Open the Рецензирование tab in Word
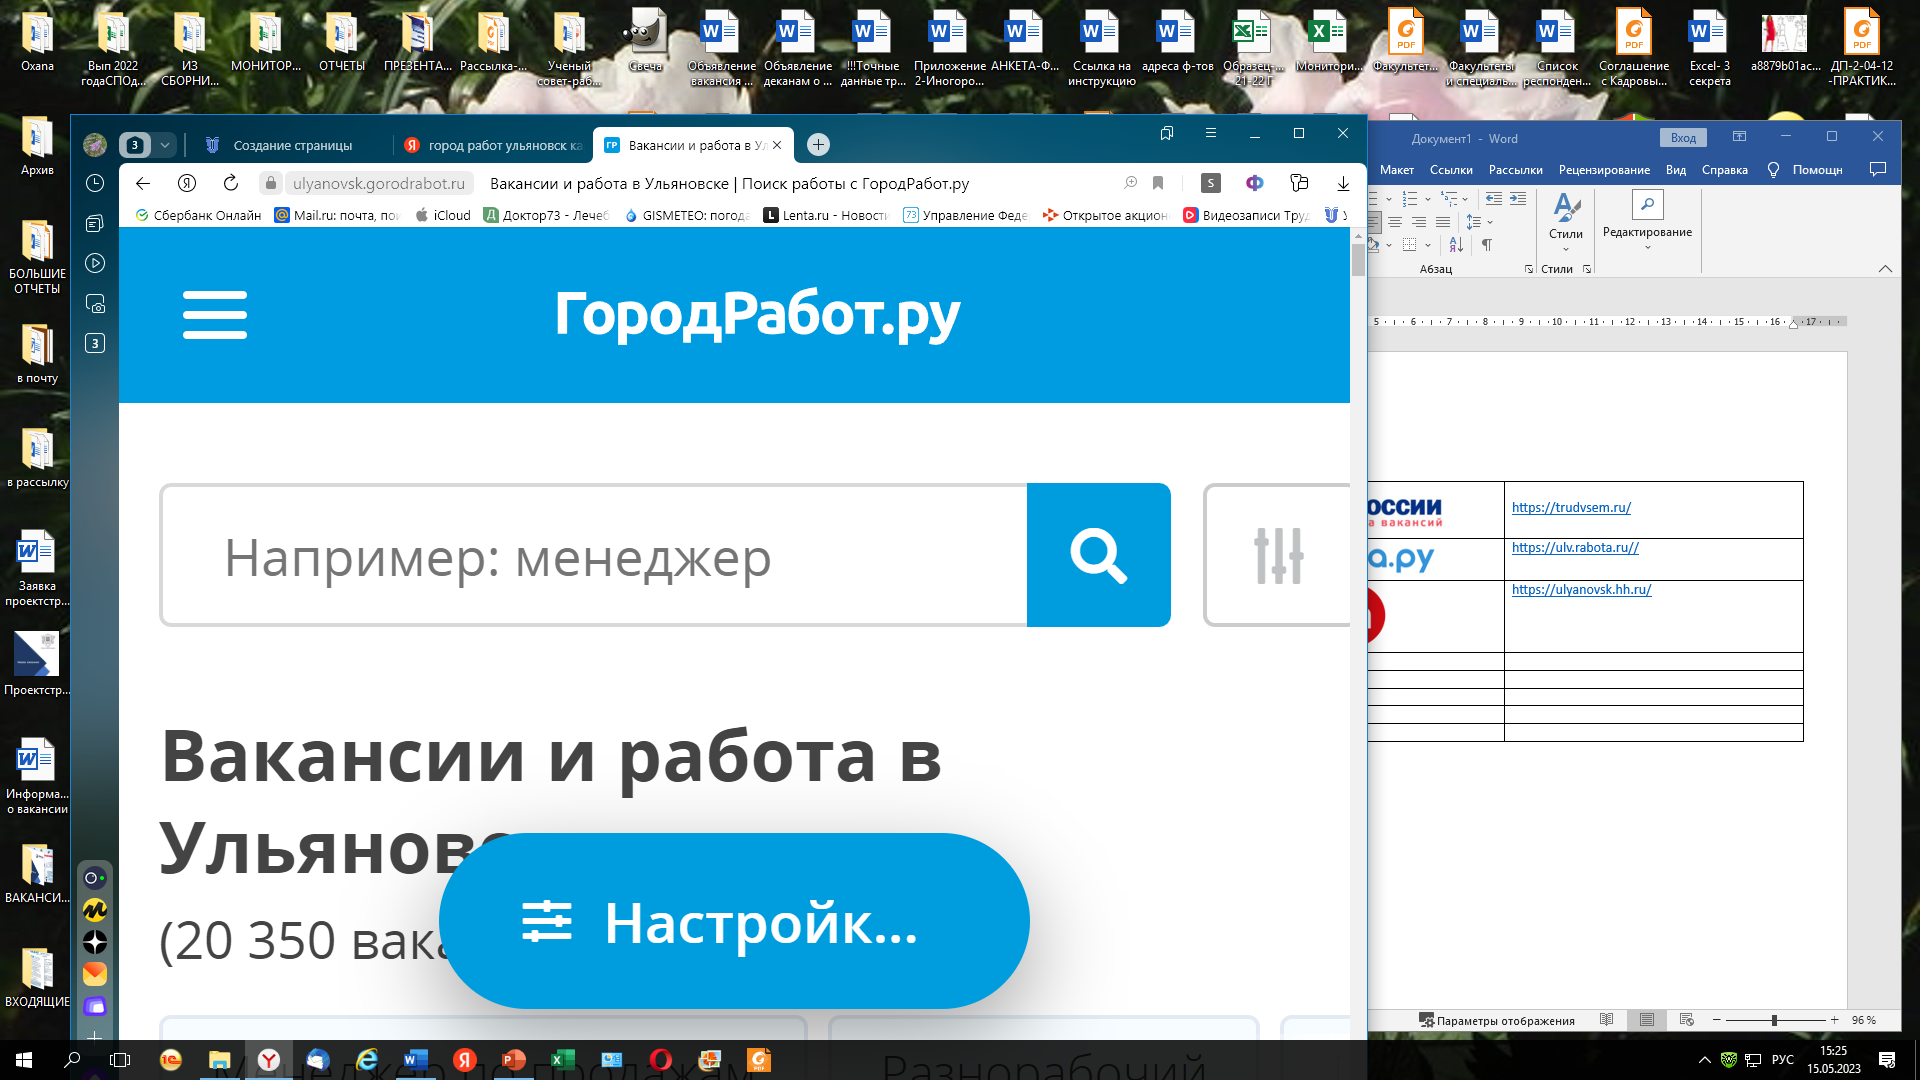 (x=1604, y=170)
